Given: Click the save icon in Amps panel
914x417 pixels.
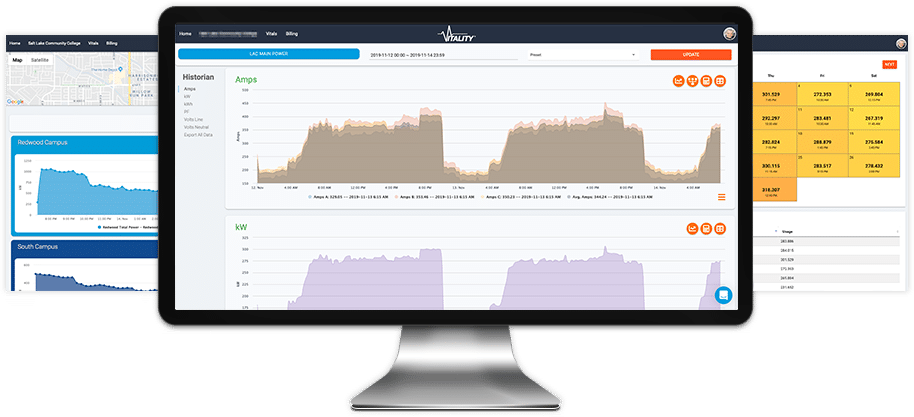Looking at the screenshot, I should 706,81.
